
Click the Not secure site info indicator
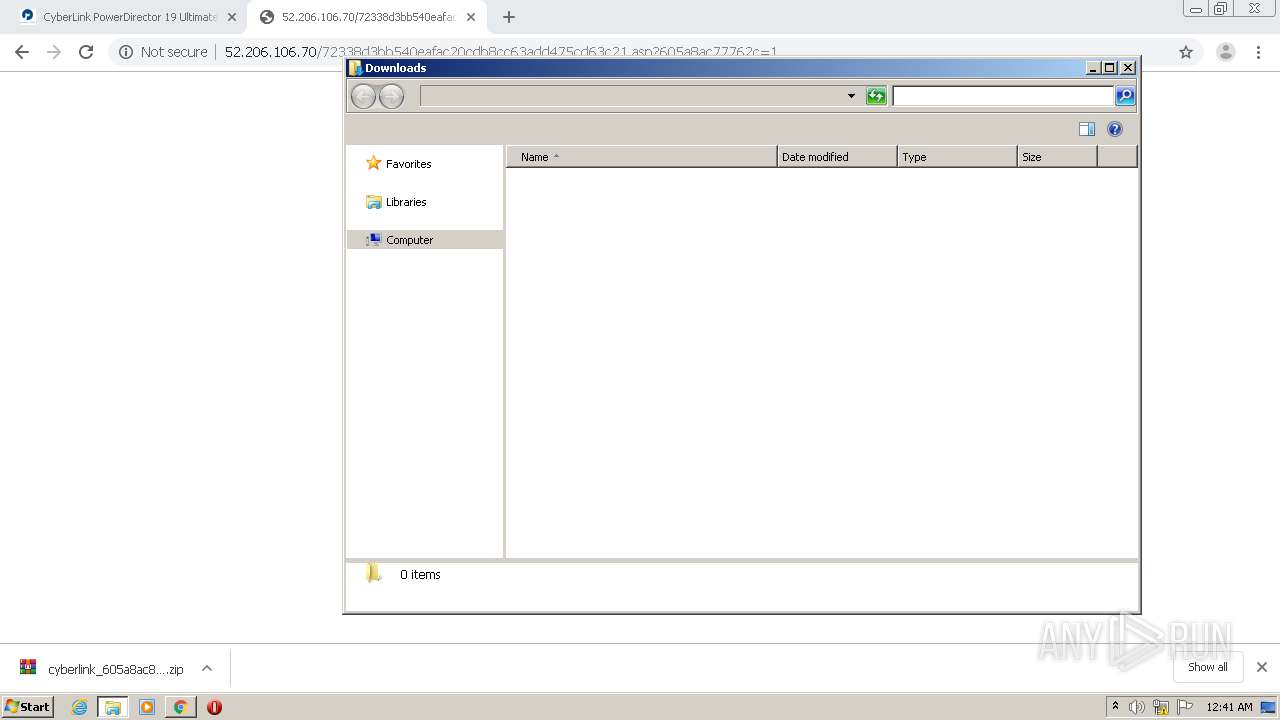[x=163, y=52]
